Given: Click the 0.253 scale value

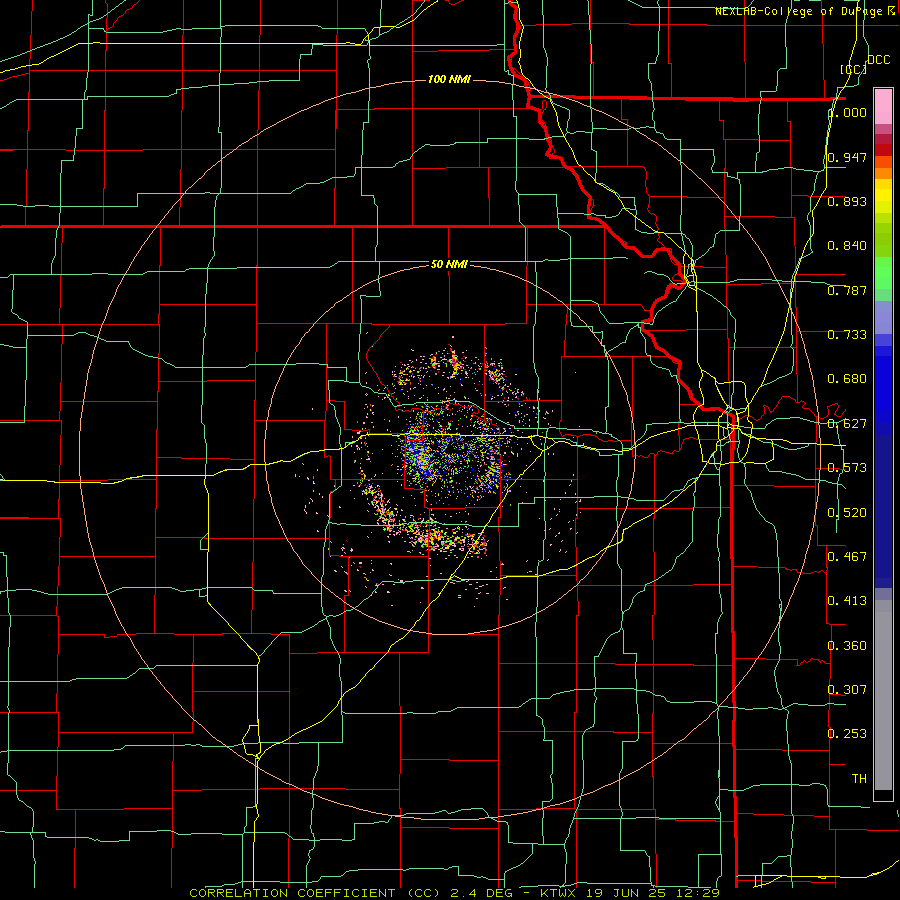Looking at the screenshot, I should (x=847, y=734).
